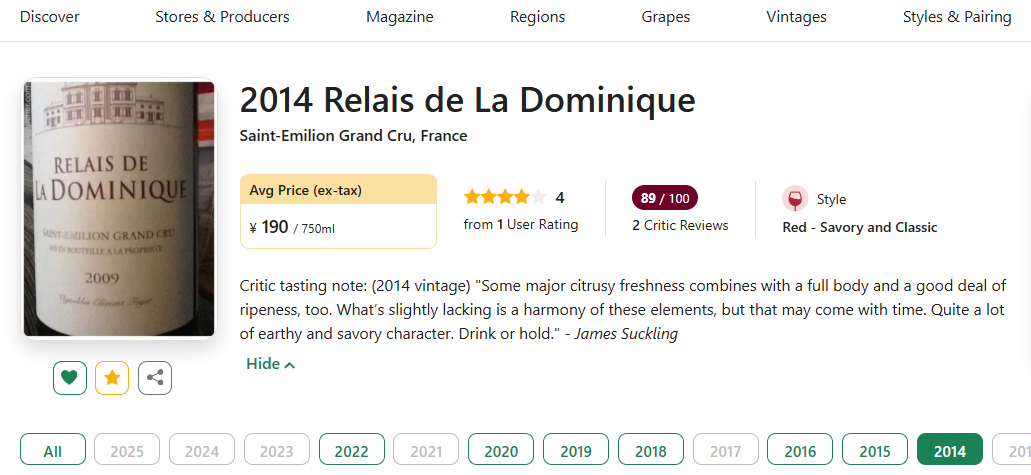This screenshot has height=475, width=1031.
Task: Open the 2 Critic Reviews link
Action: (680, 225)
